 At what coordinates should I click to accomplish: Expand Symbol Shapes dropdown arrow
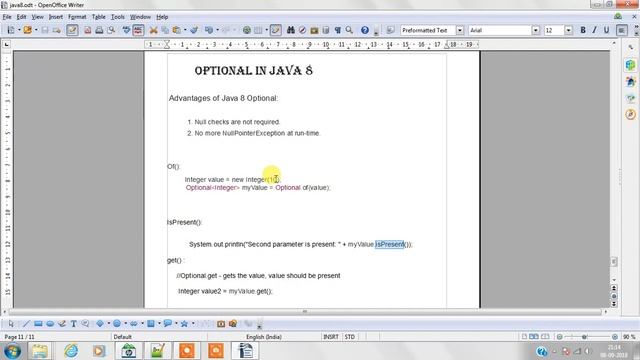click(x=125, y=324)
